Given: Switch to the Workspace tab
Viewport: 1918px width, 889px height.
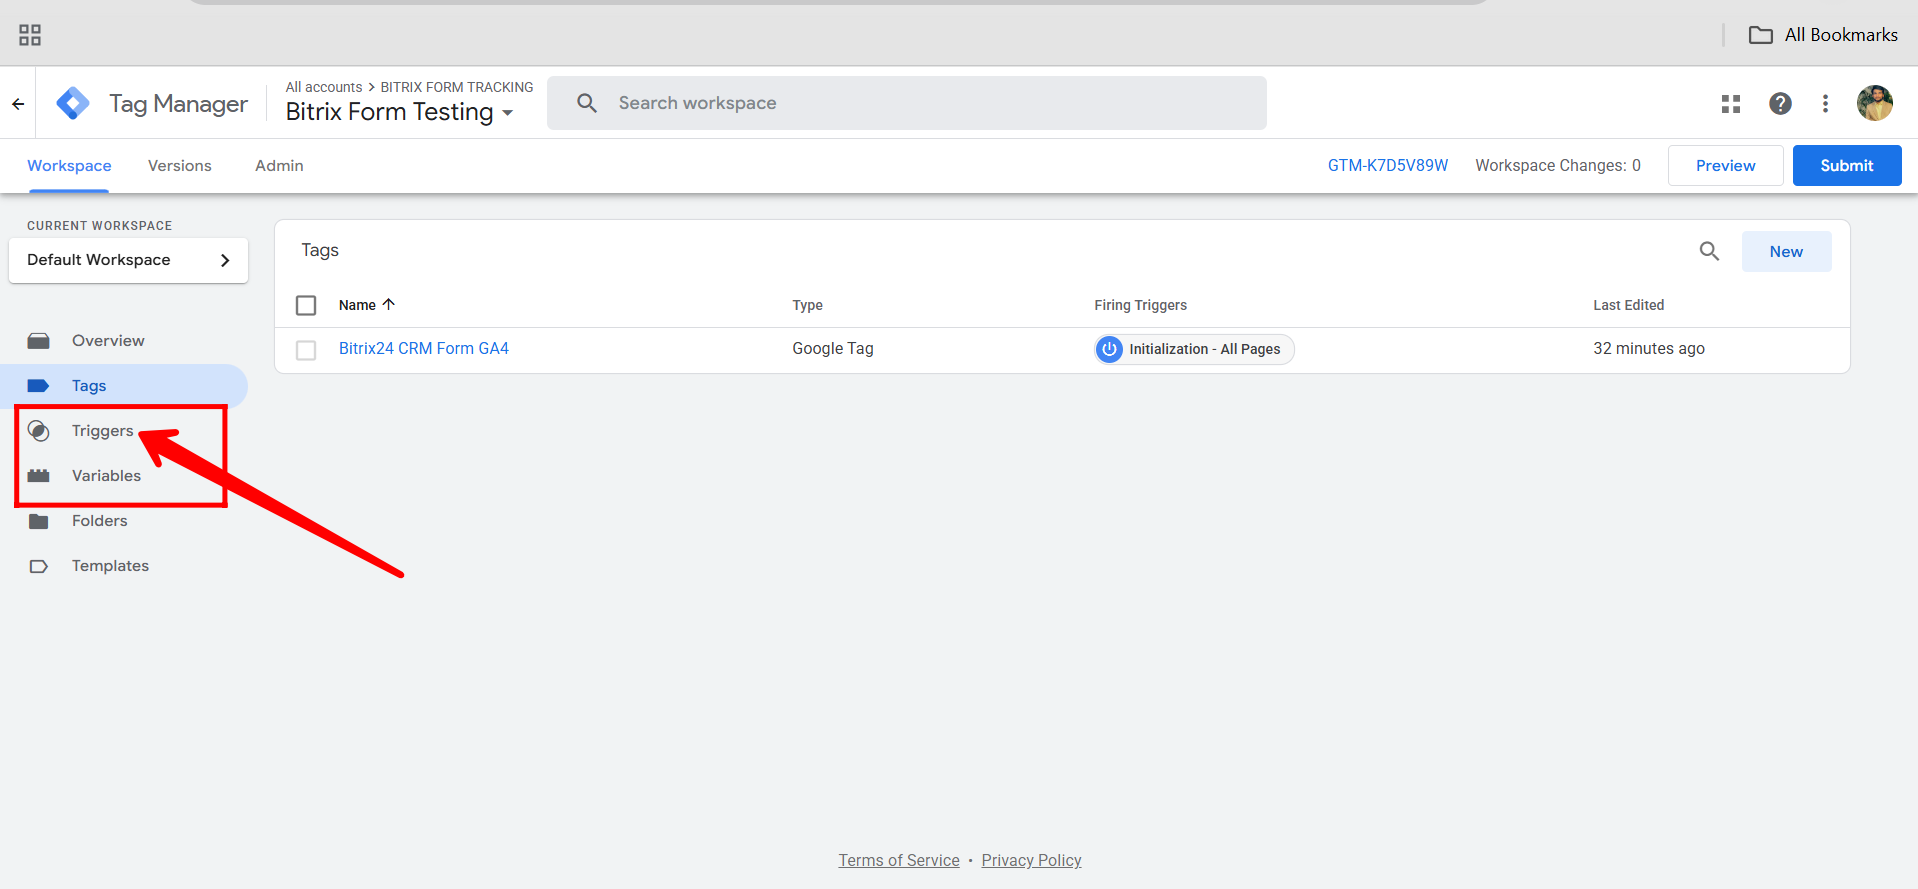Looking at the screenshot, I should (x=69, y=166).
